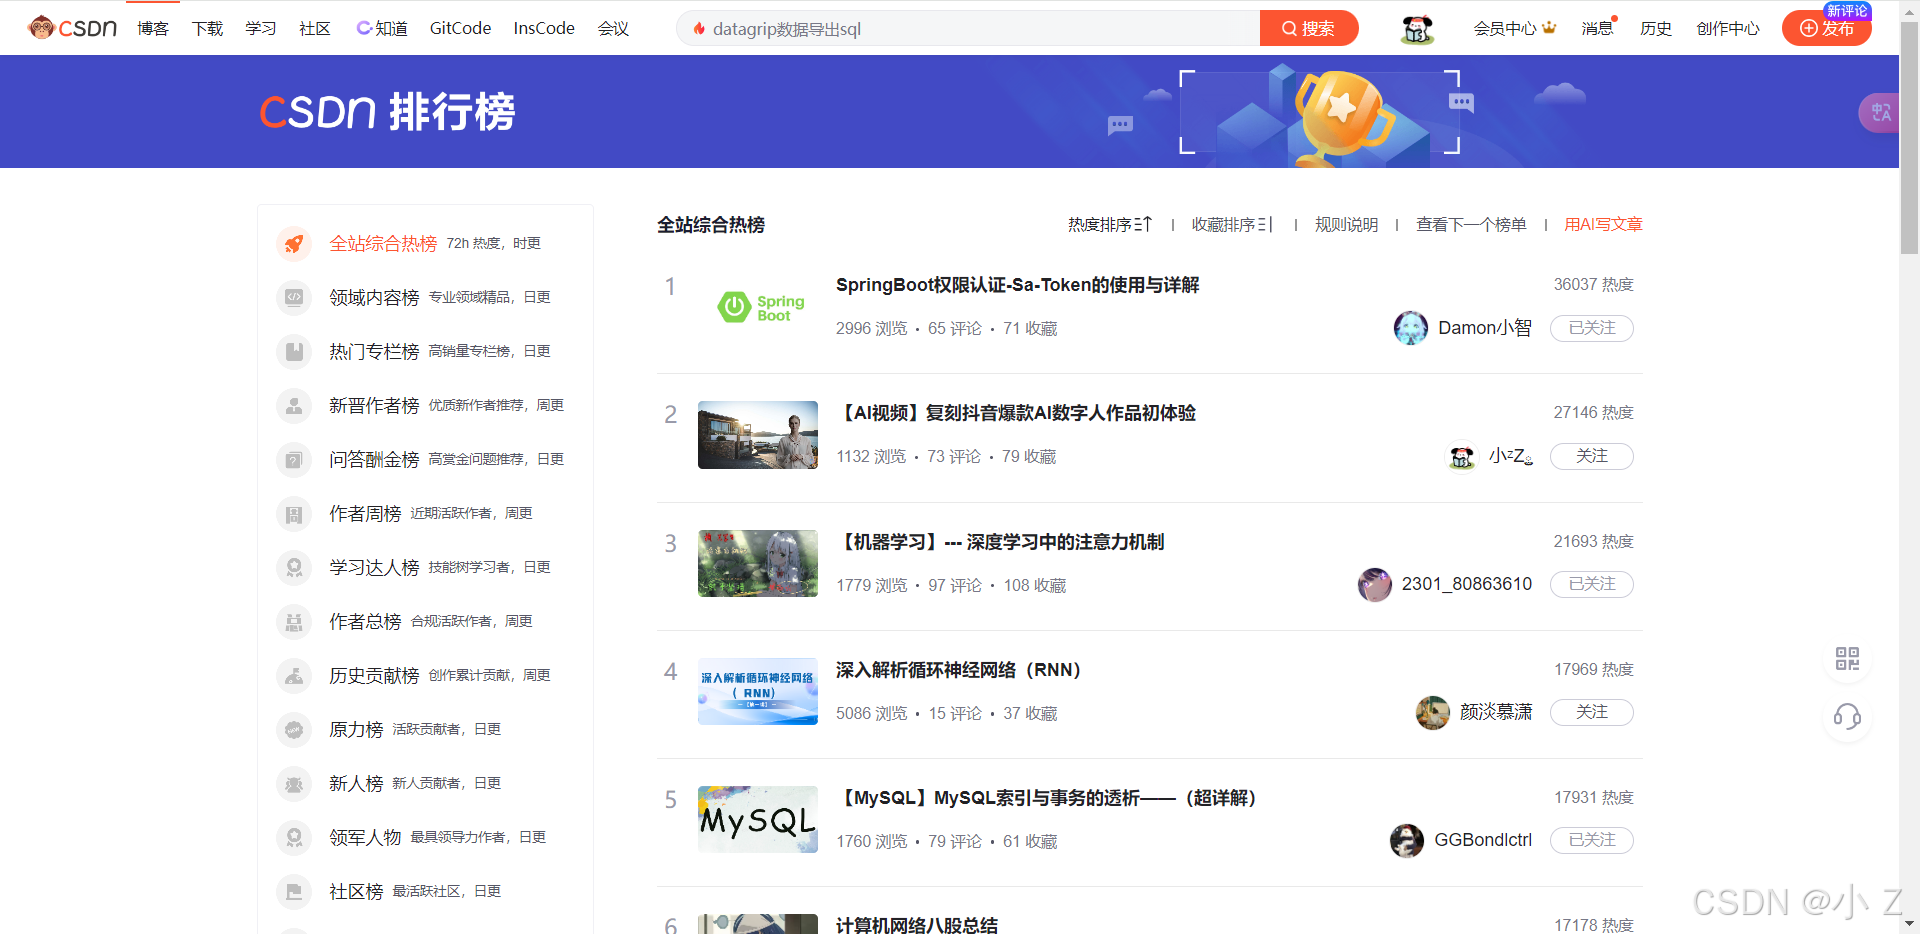
Task: Click 小Z's author avatar
Action: point(1462,456)
